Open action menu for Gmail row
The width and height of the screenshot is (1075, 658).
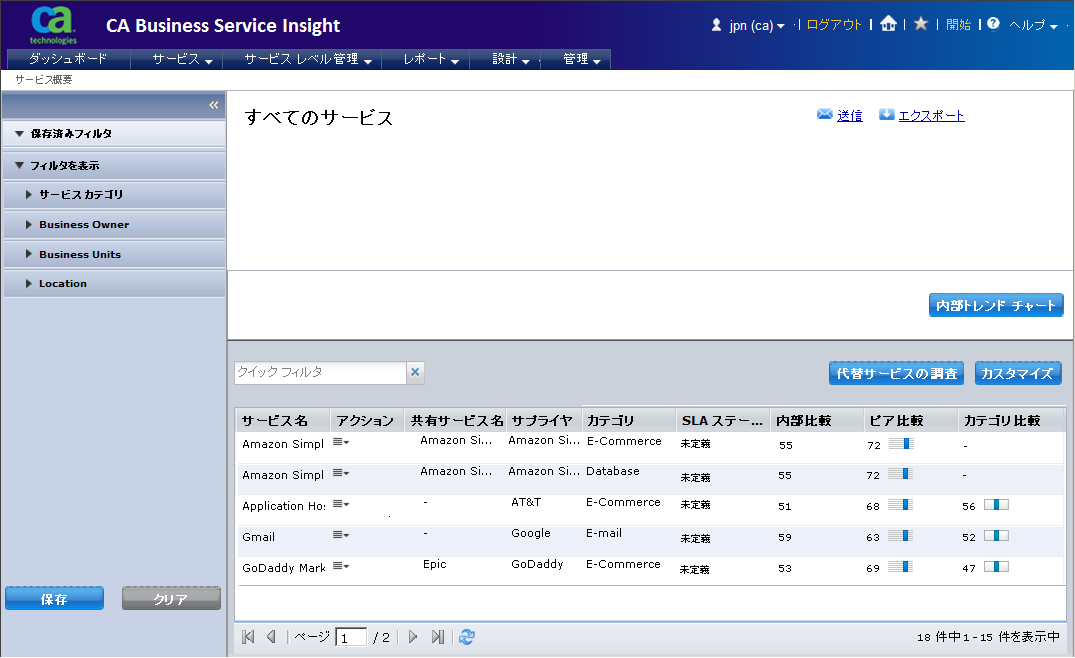(x=341, y=535)
